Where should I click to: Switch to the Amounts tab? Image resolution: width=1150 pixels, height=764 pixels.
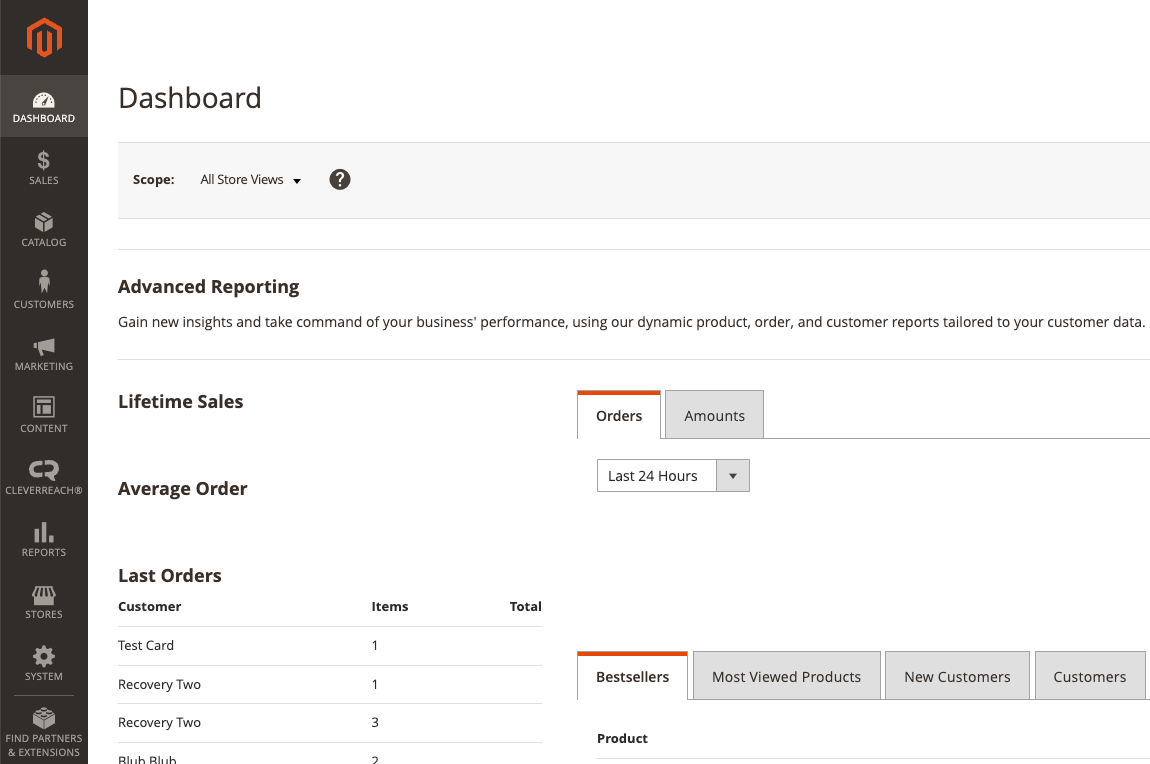click(714, 416)
